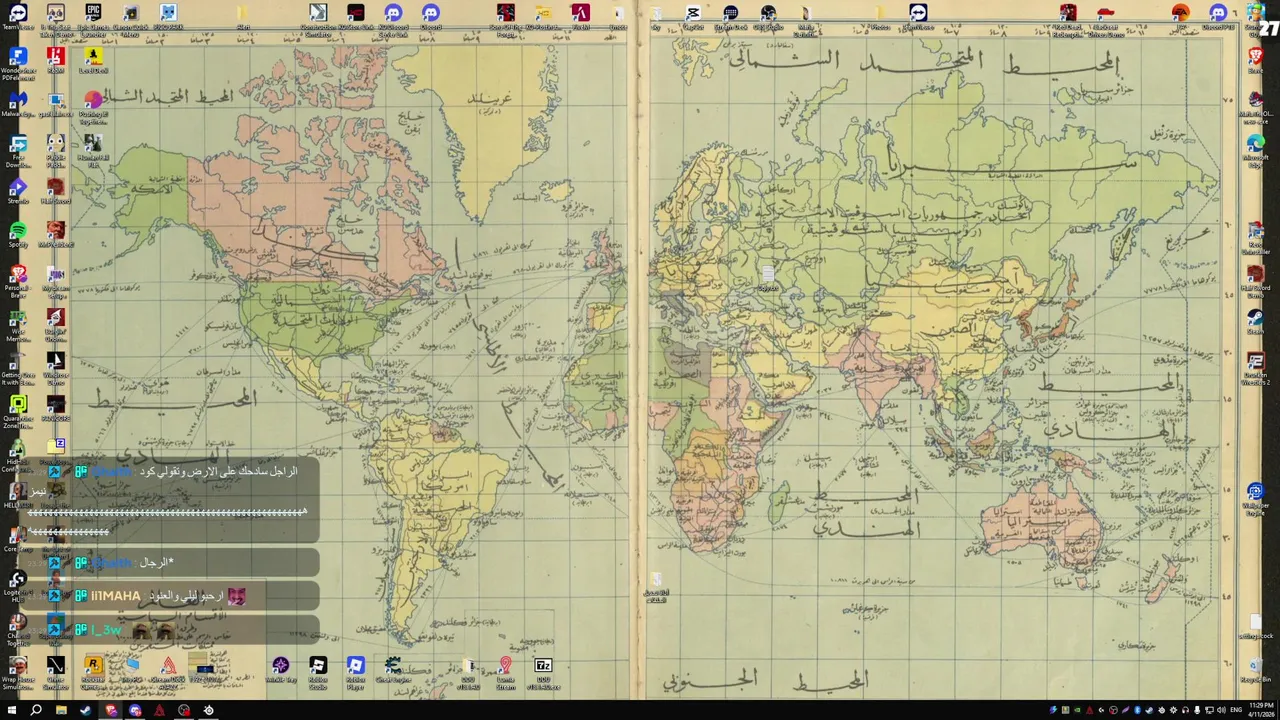Open the Roblox Studio desktop shortcut
This screenshot has width=1280, height=720.
coord(318,670)
